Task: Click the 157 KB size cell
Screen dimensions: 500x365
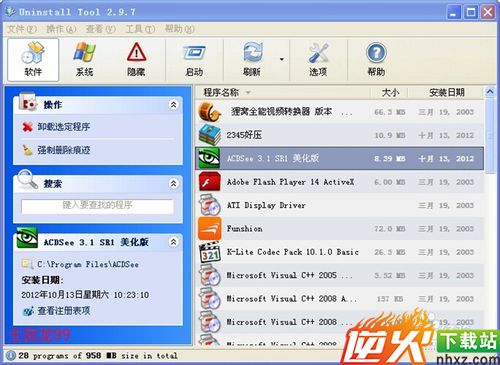Action: click(x=390, y=299)
